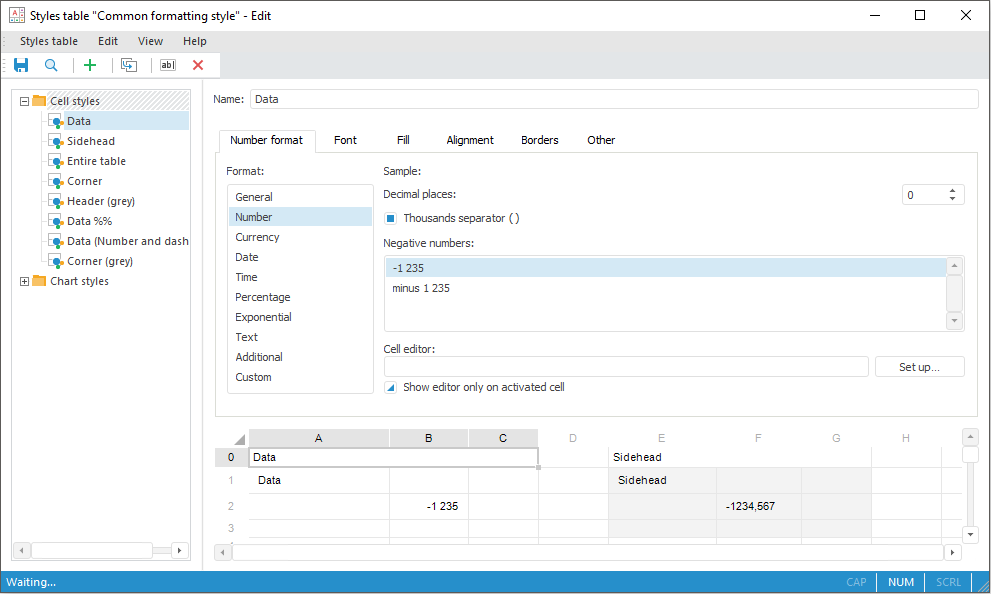Image resolution: width=991 pixels, height=594 pixels.
Task: Increase Decimal places with up arrow
Action: 952,191
